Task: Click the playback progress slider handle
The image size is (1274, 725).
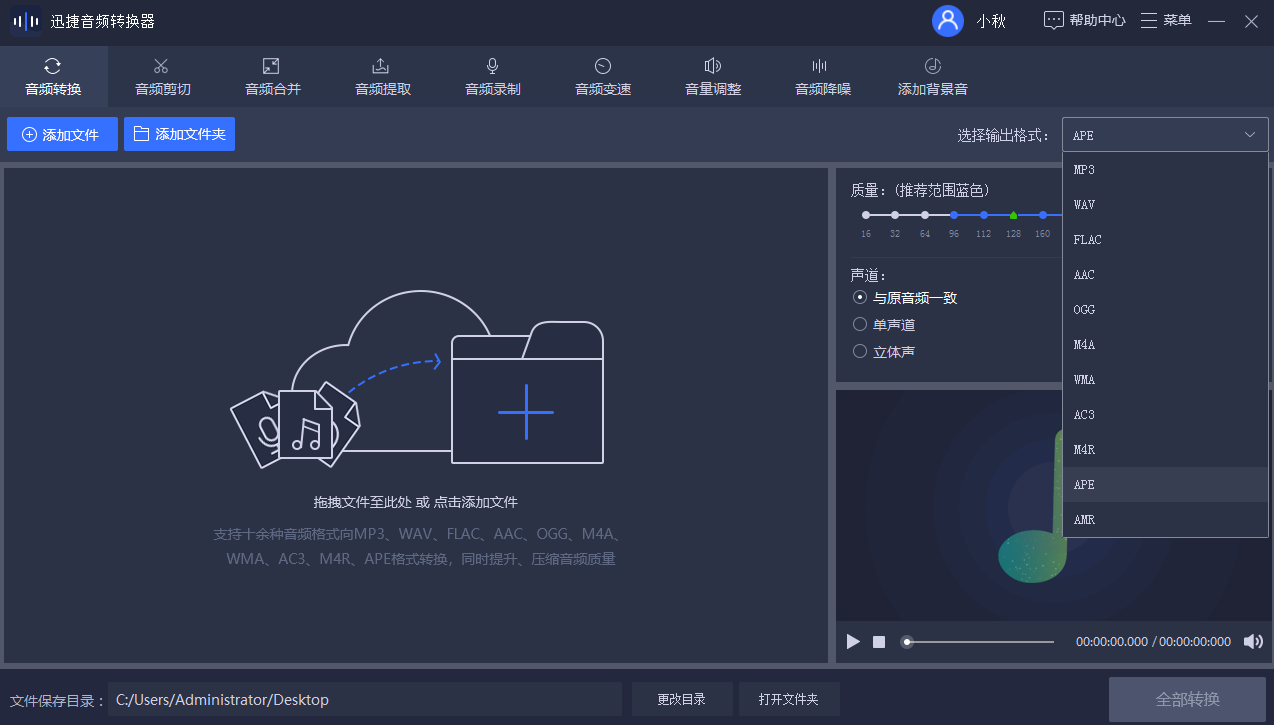Action: tap(907, 642)
